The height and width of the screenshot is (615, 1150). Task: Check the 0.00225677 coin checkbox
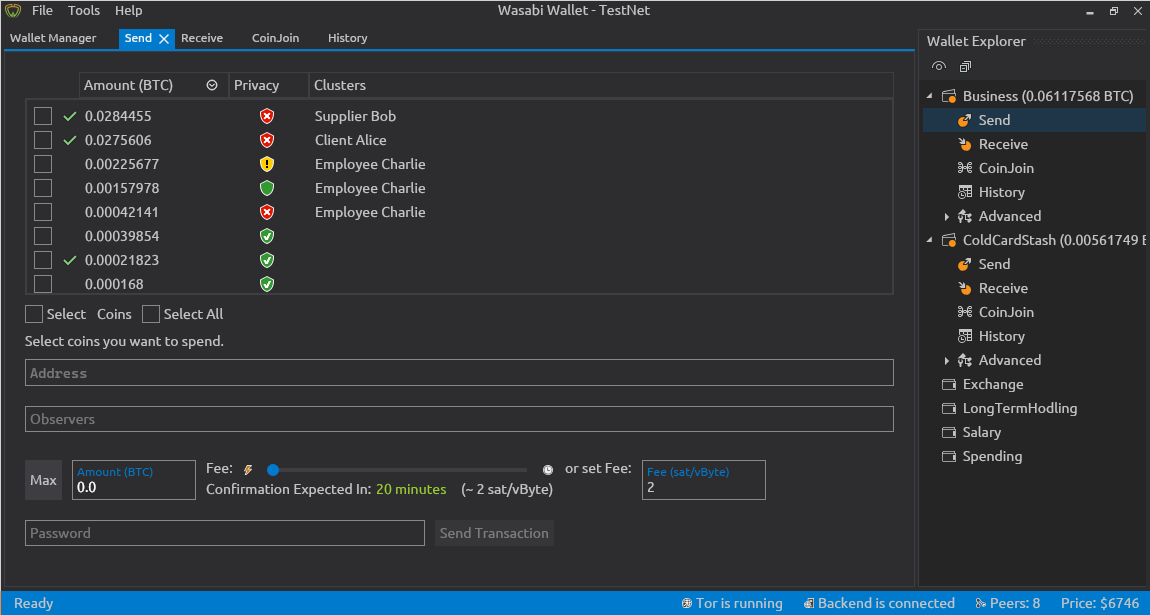click(43, 164)
